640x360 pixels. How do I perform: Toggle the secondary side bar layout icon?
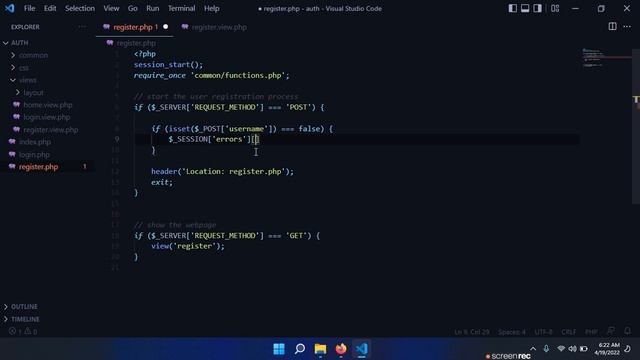click(538, 8)
